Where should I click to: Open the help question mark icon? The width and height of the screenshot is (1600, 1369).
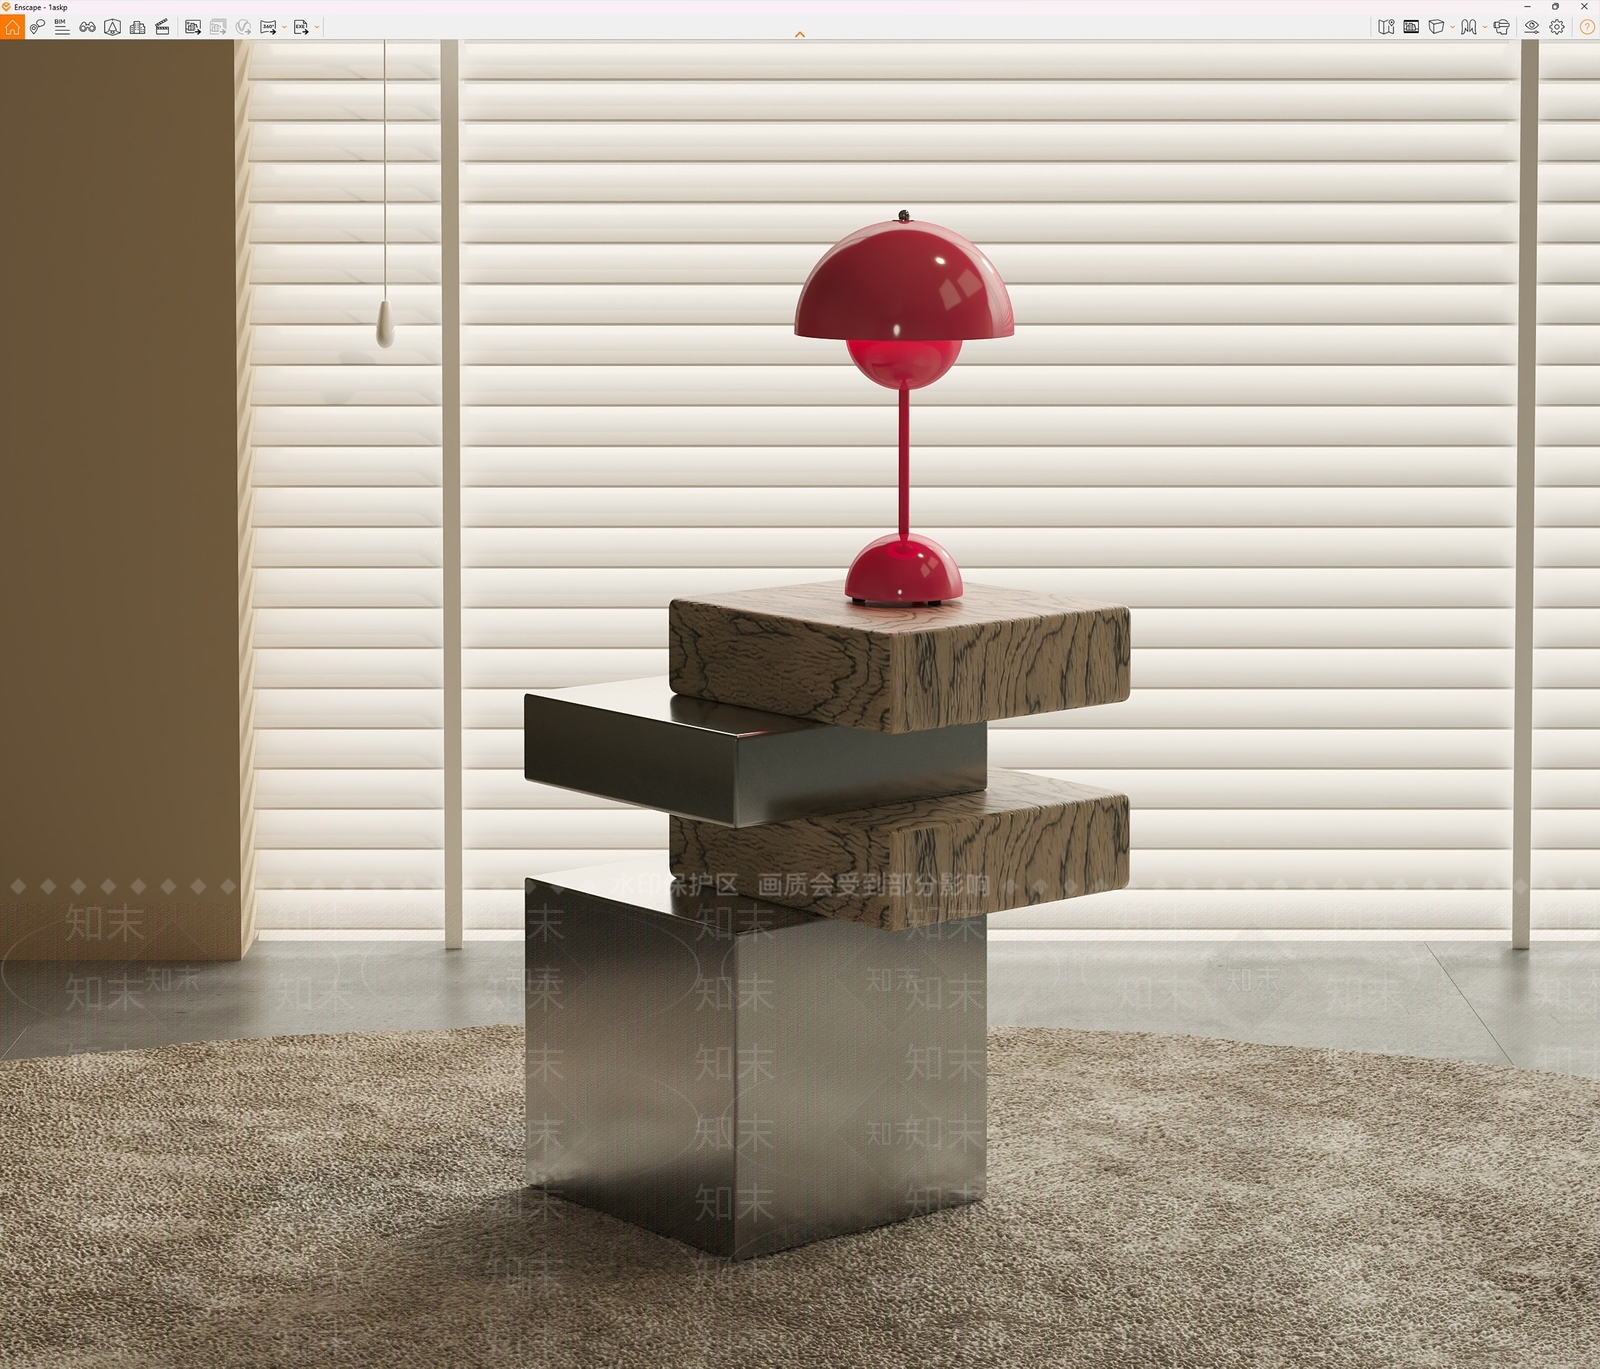click(1587, 27)
